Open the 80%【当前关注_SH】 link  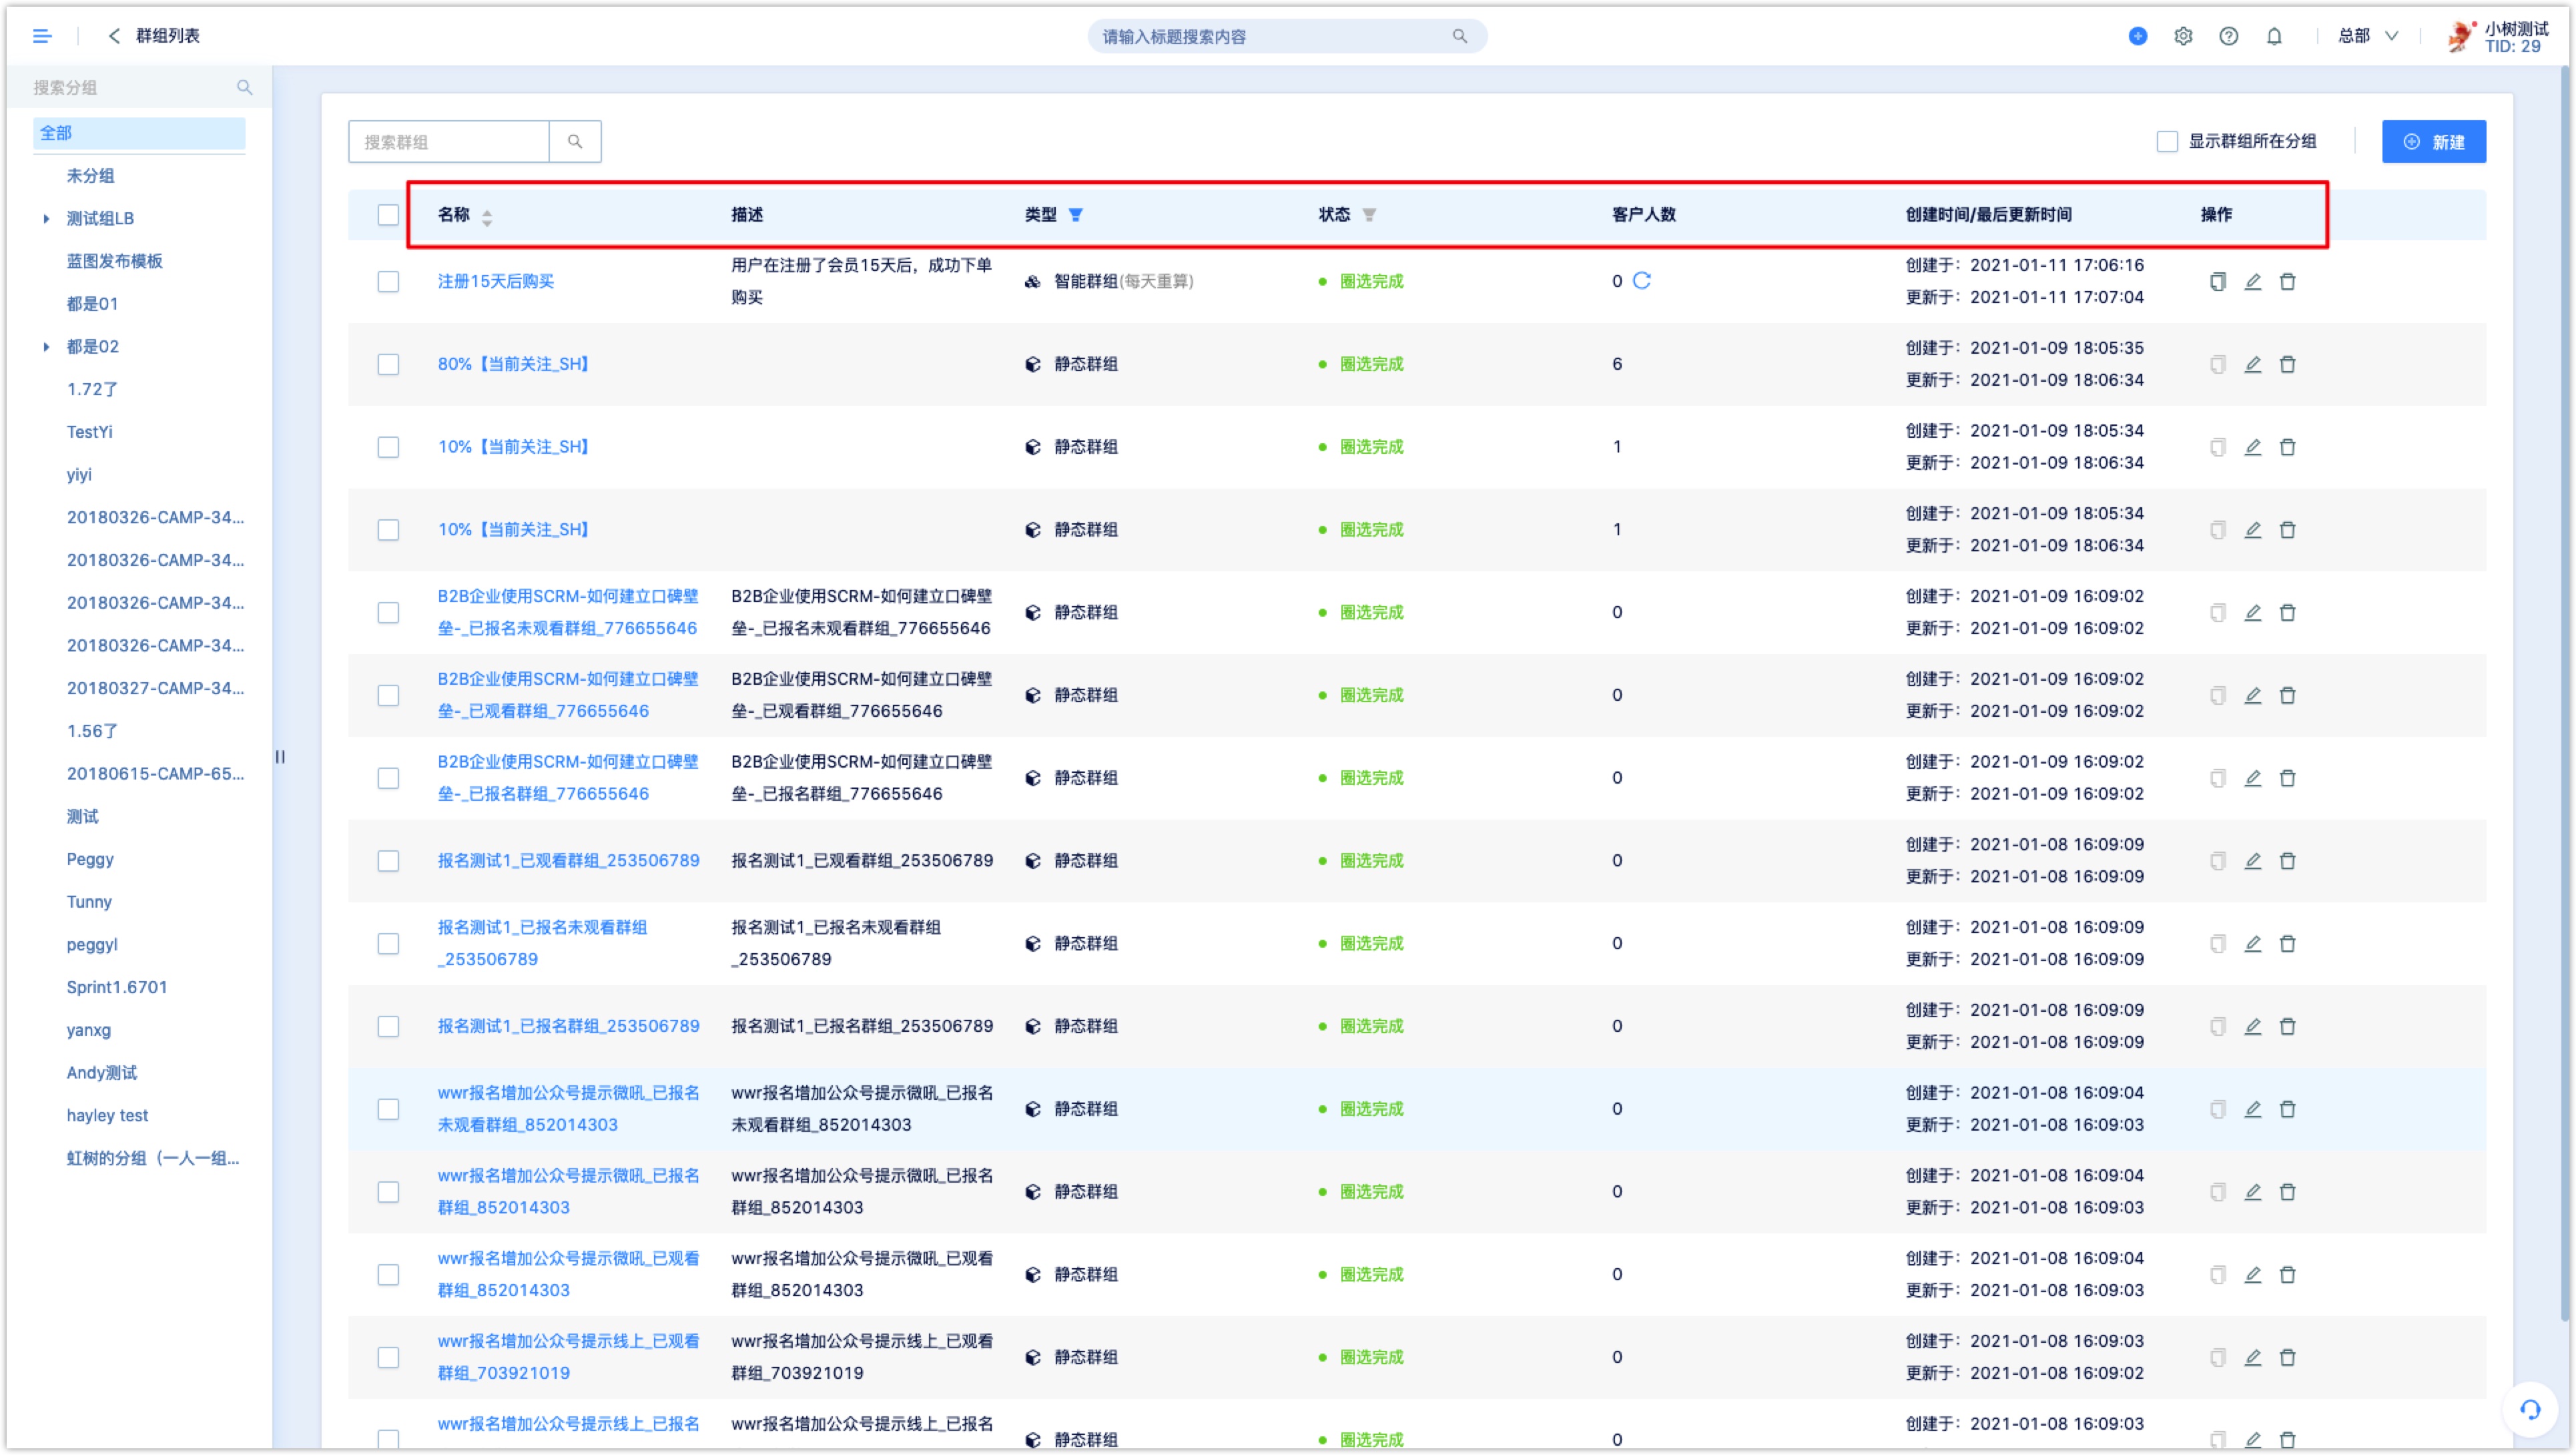tap(515, 365)
